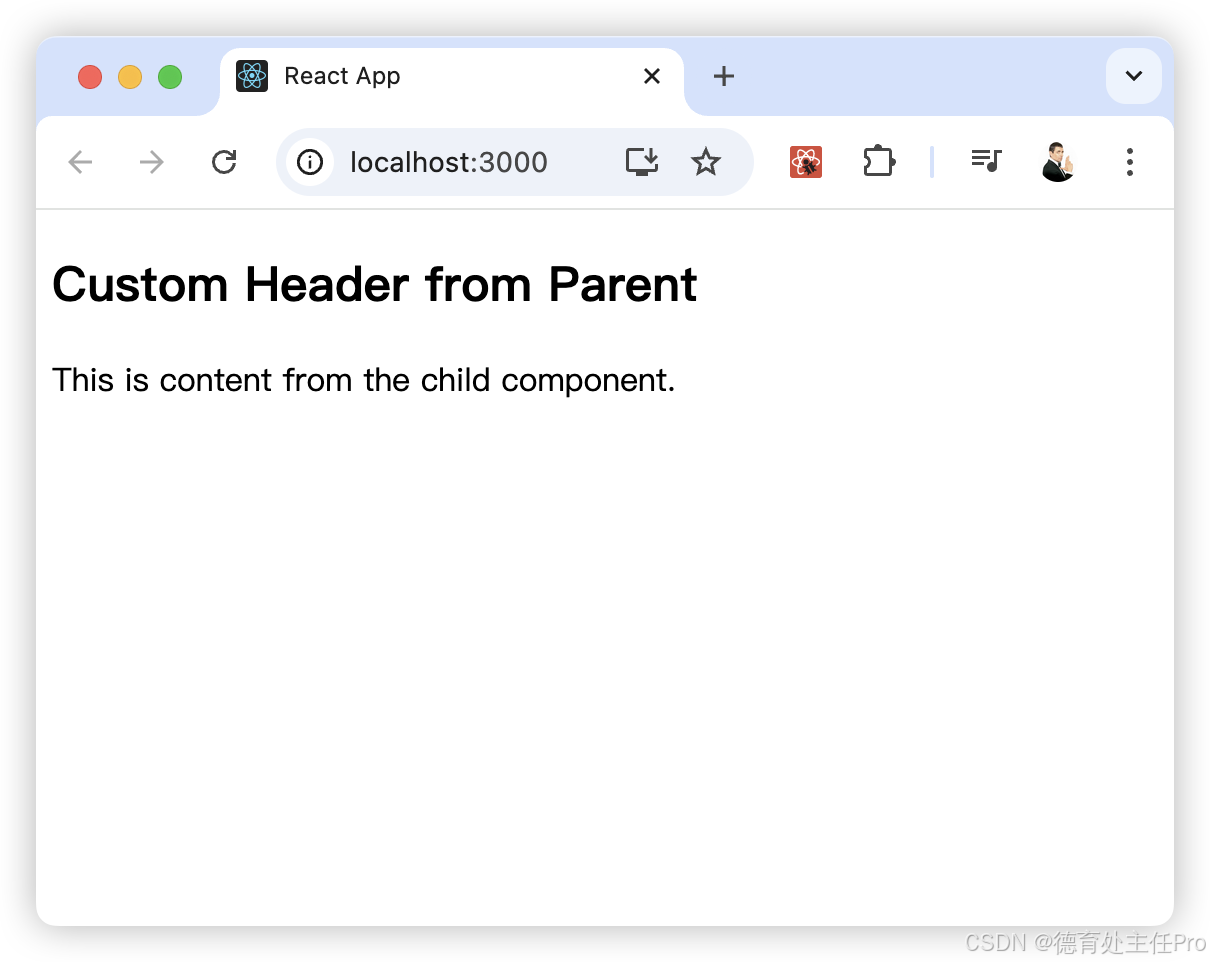This screenshot has width=1210, height=962.
Task: Open the profile avatar menu
Action: (x=1058, y=162)
